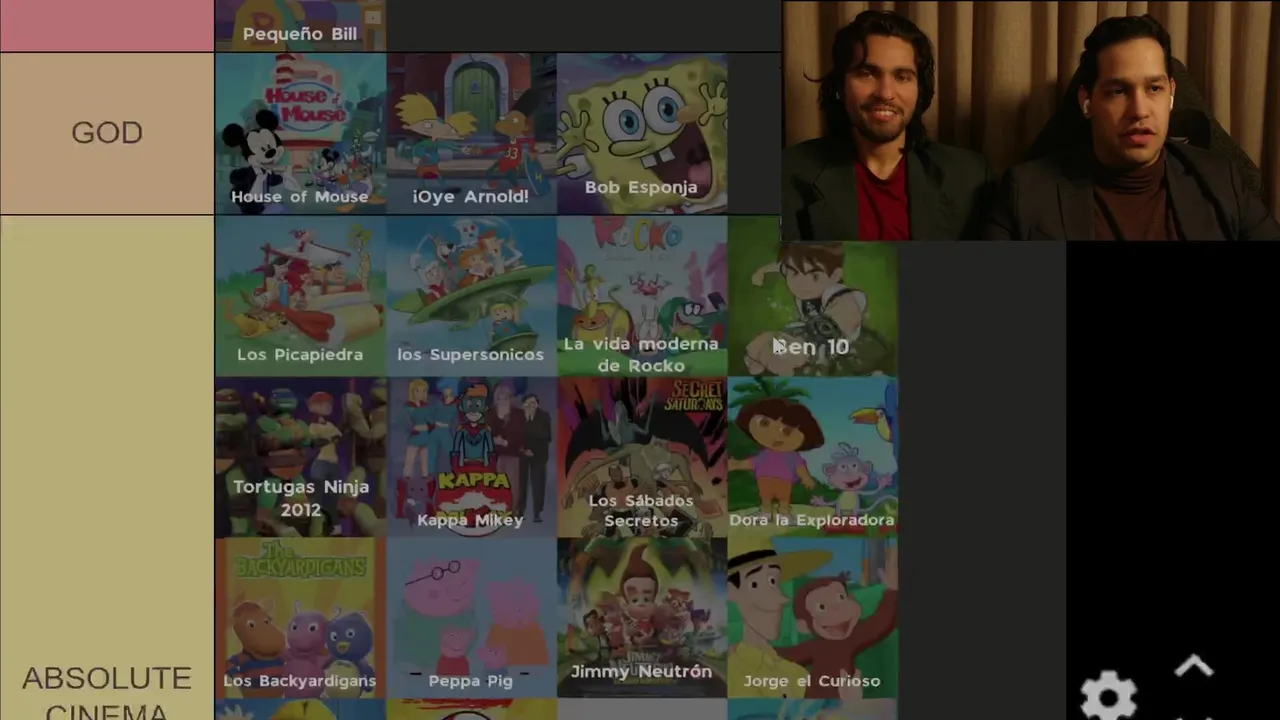Viewport: 1280px width, 720px height.
Task: Select the Peppa Pig thumbnail
Action: point(471,618)
